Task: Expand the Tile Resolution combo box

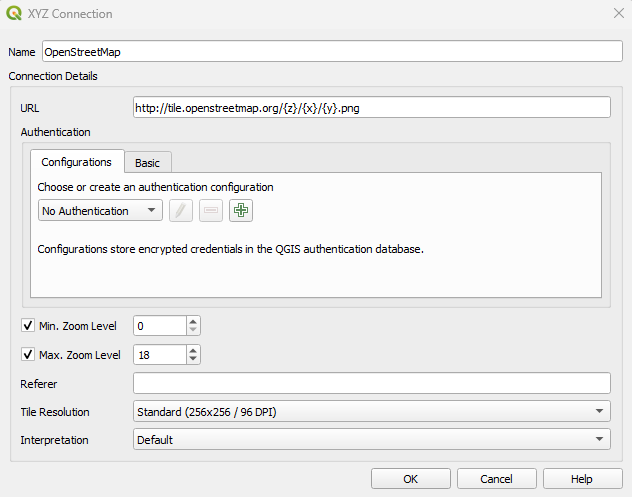Action: pos(372,412)
